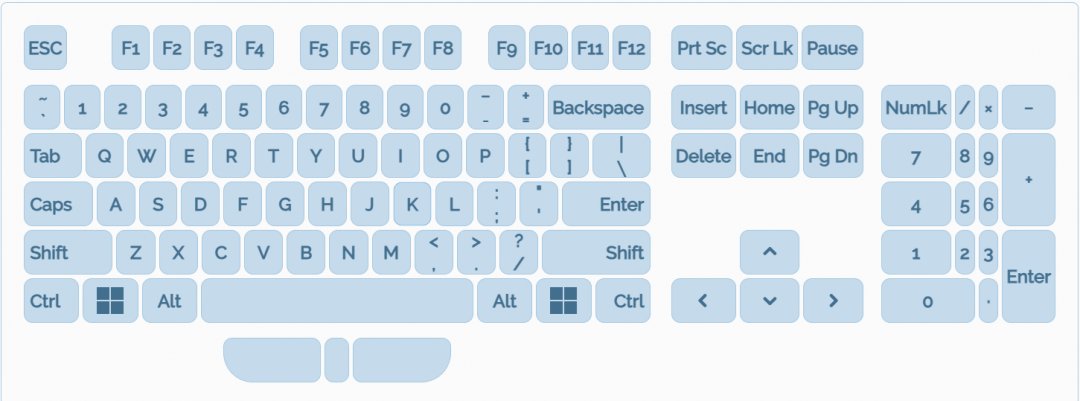Click the ESC key
This screenshot has height=401, width=1080.
(45, 48)
